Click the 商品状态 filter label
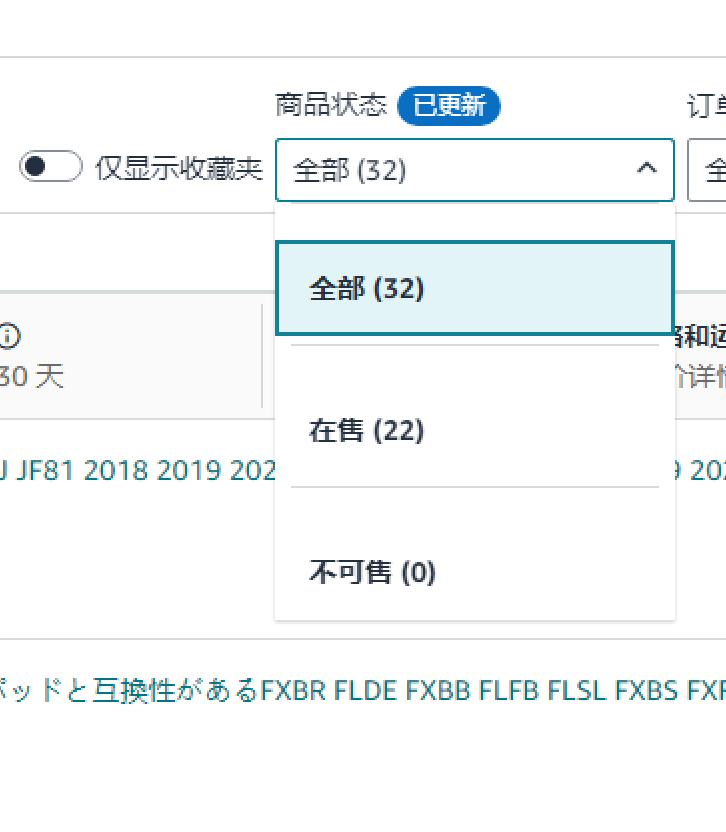 (330, 106)
